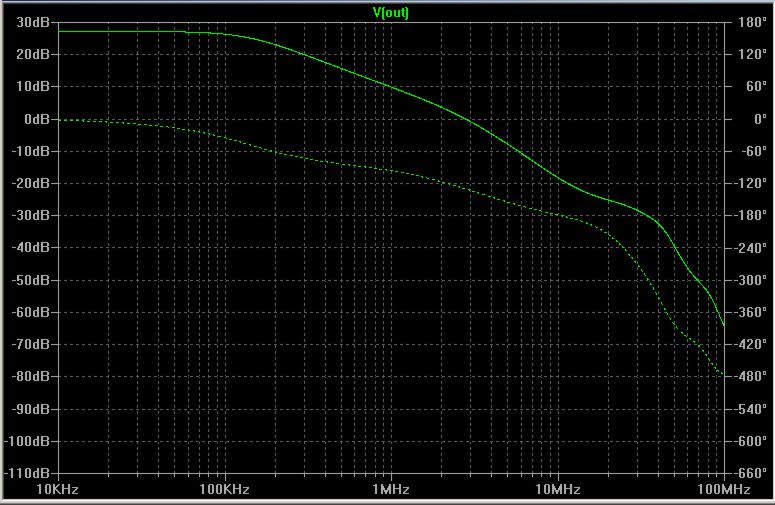This screenshot has height=505, width=775.
Task: Click the V(out) trace label
Action: click(x=390, y=12)
